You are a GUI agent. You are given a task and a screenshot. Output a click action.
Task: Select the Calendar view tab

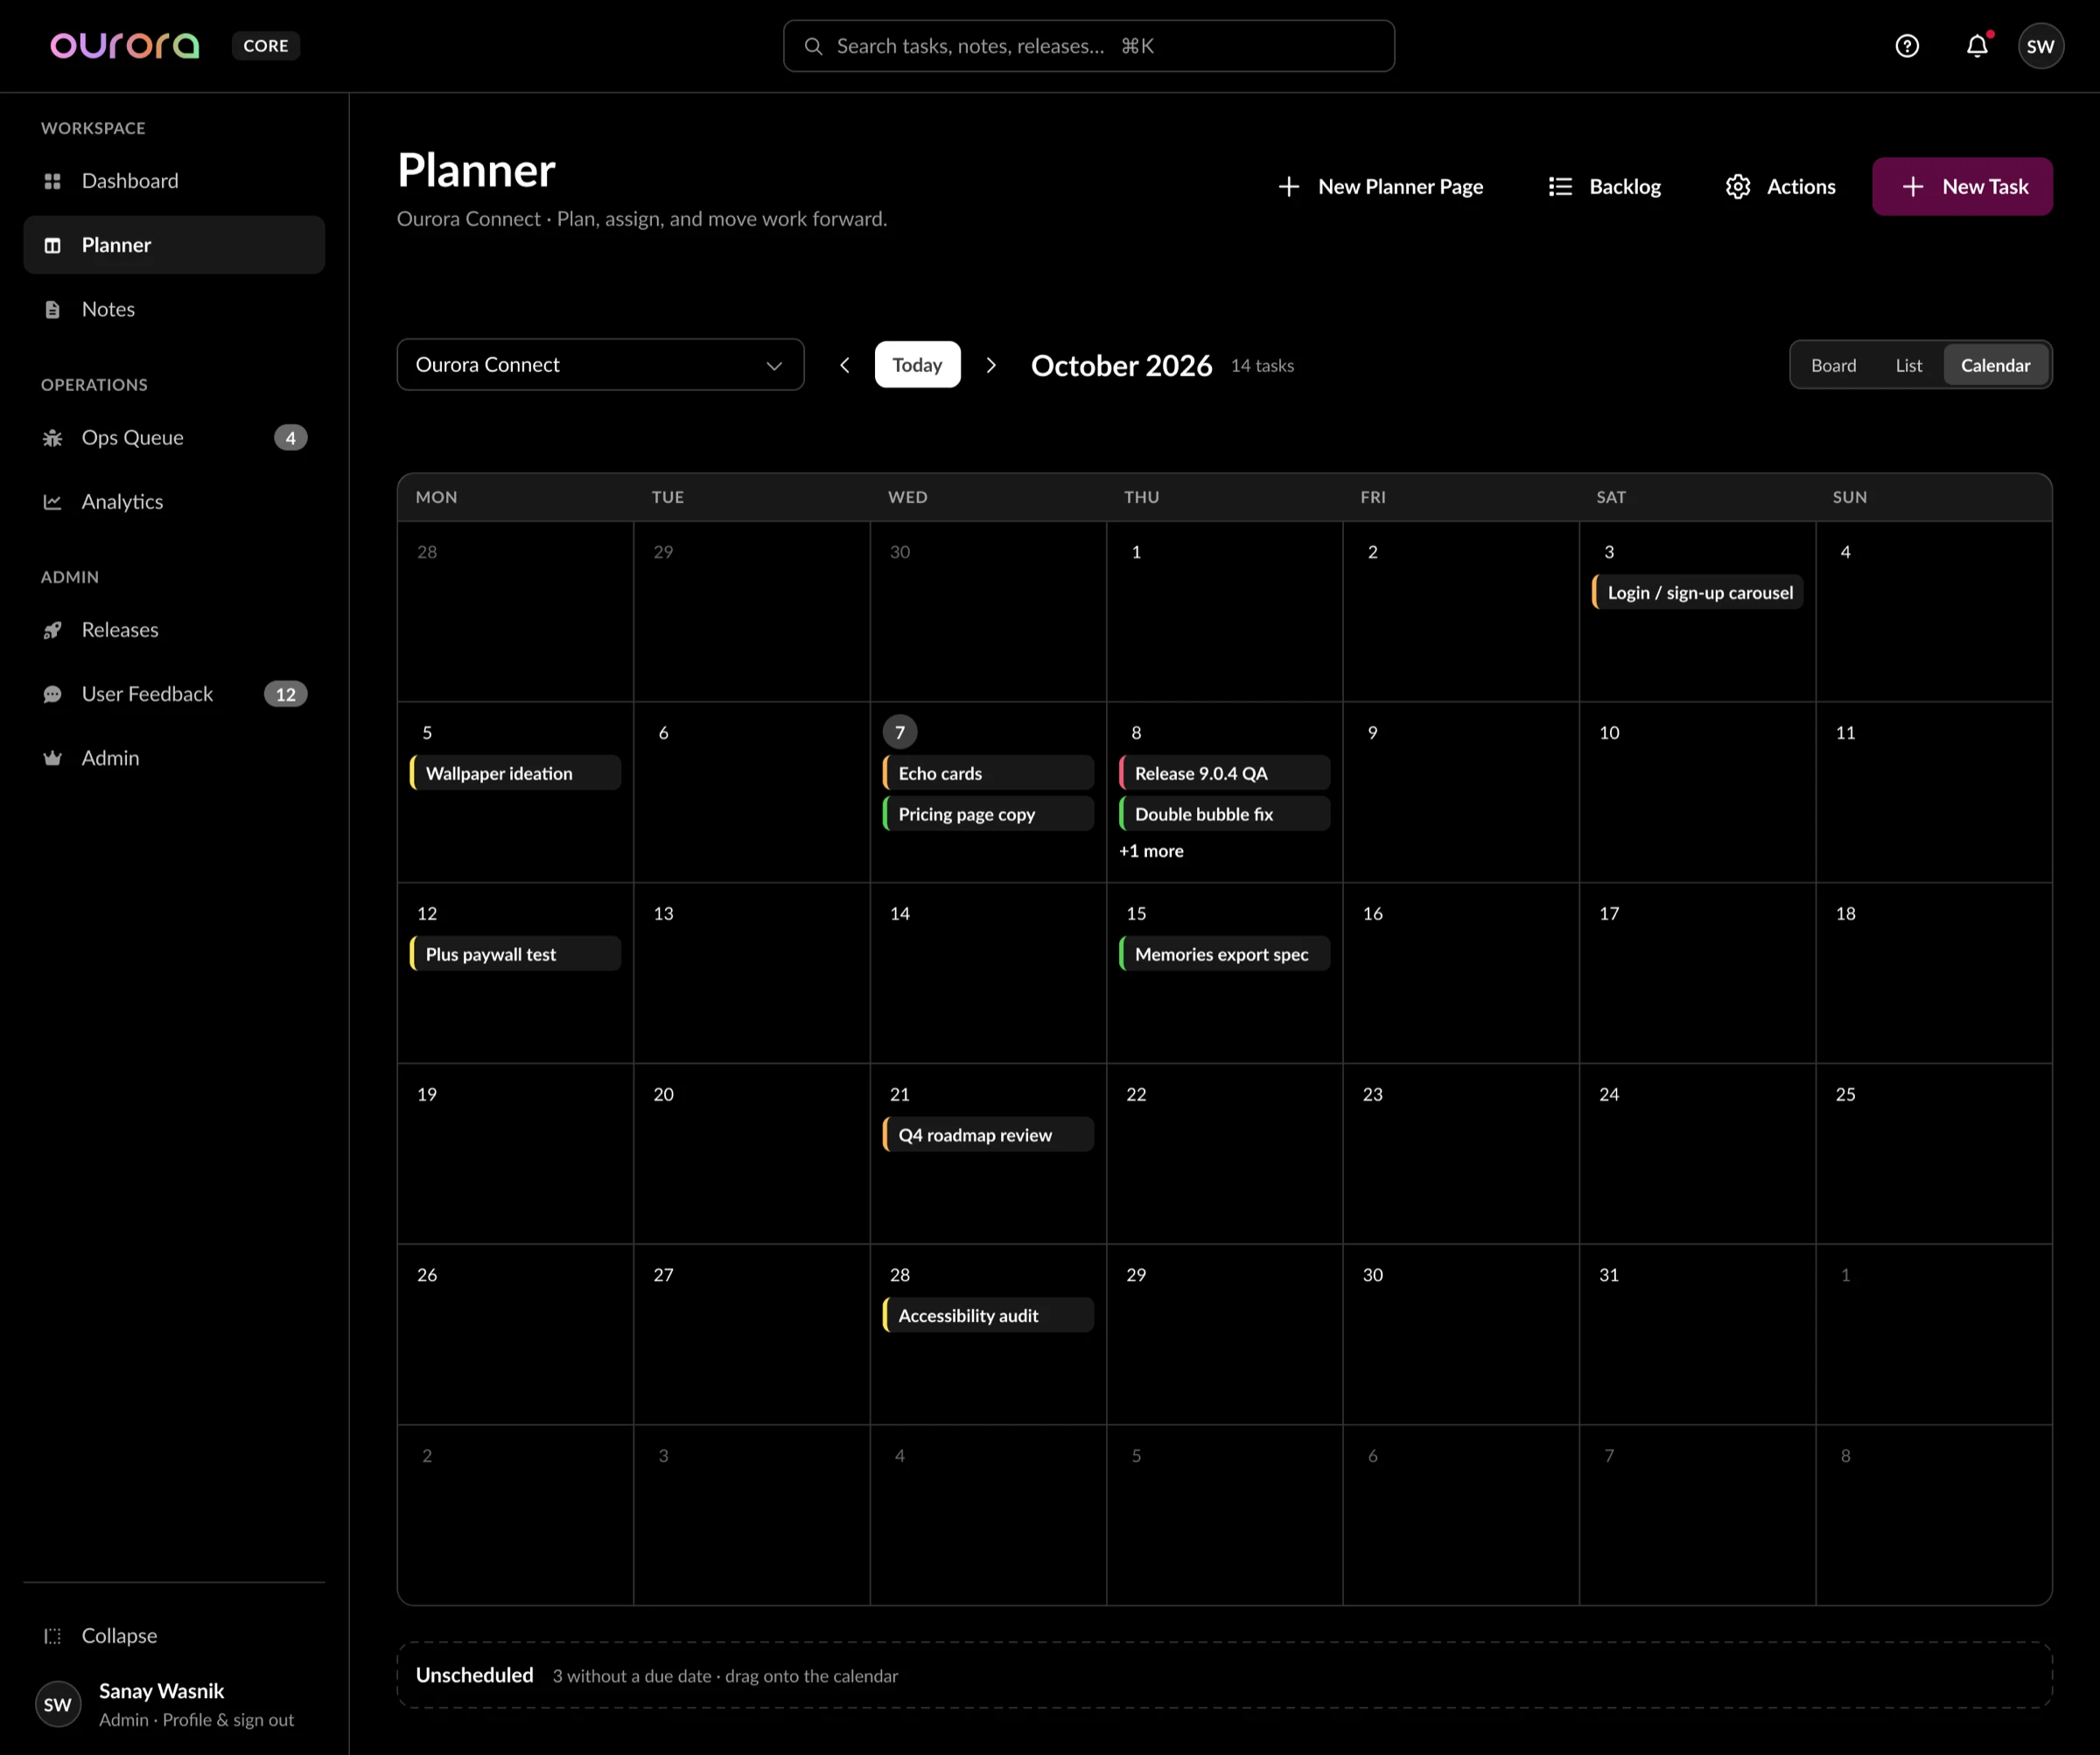(x=1995, y=365)
